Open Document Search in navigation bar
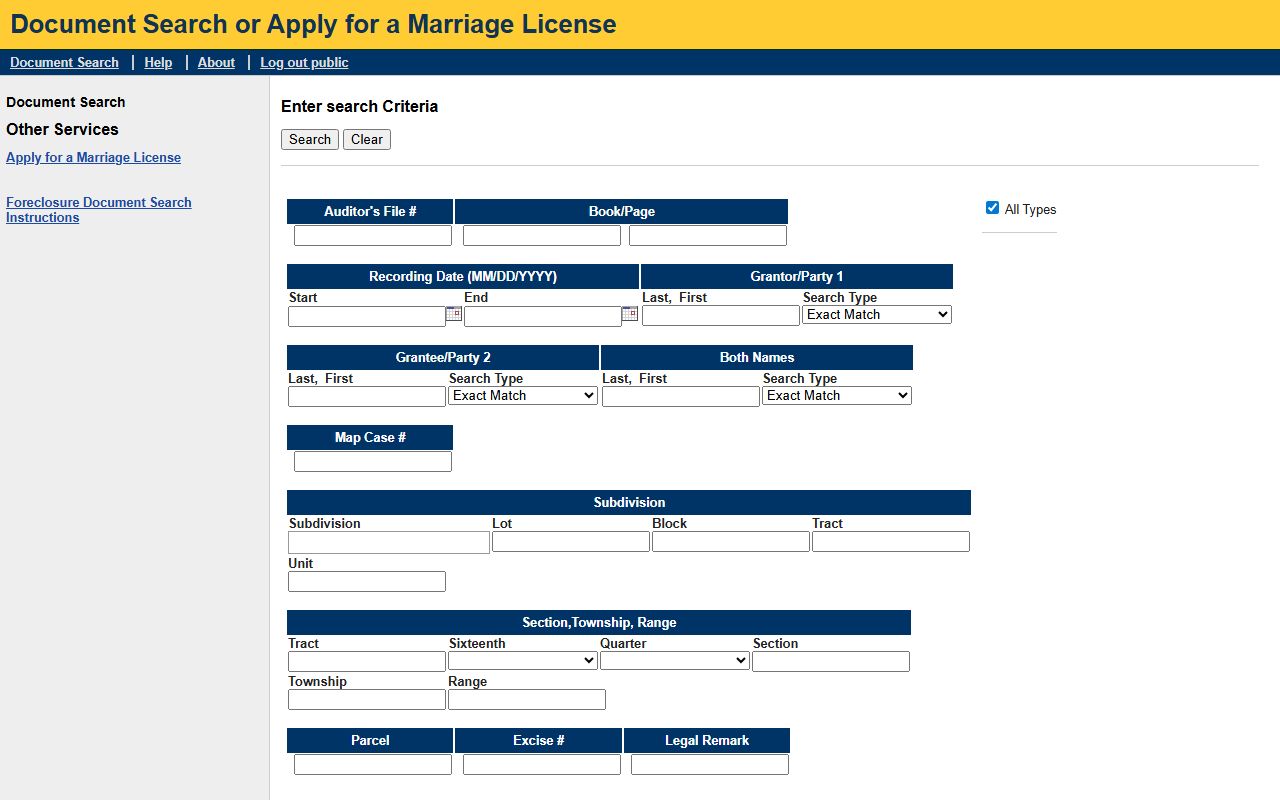This screenshot has width=1280, height=800. pyautogui.click(x=64, y=62)
